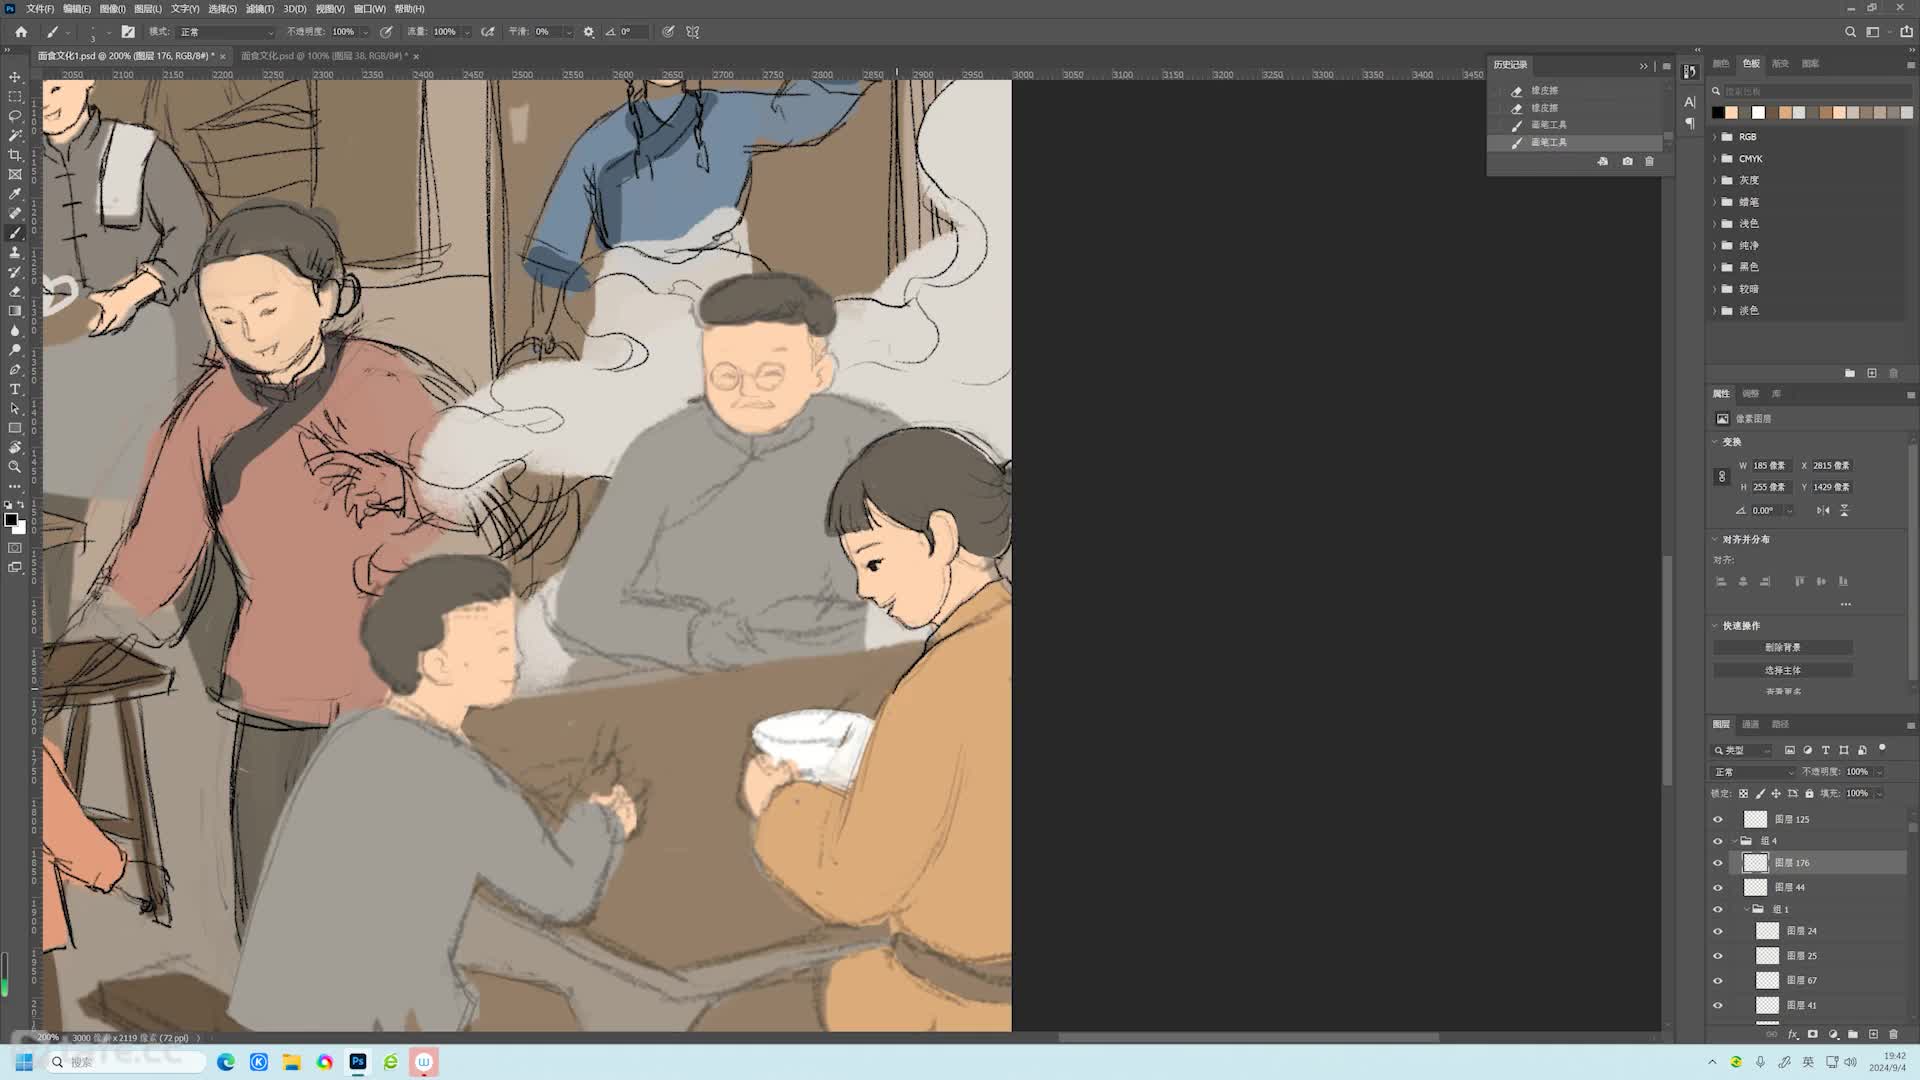Add a layer mask from Layers panel footer
This screenshot has height=1080, width=1920.
click(x=1813, y=1034)
